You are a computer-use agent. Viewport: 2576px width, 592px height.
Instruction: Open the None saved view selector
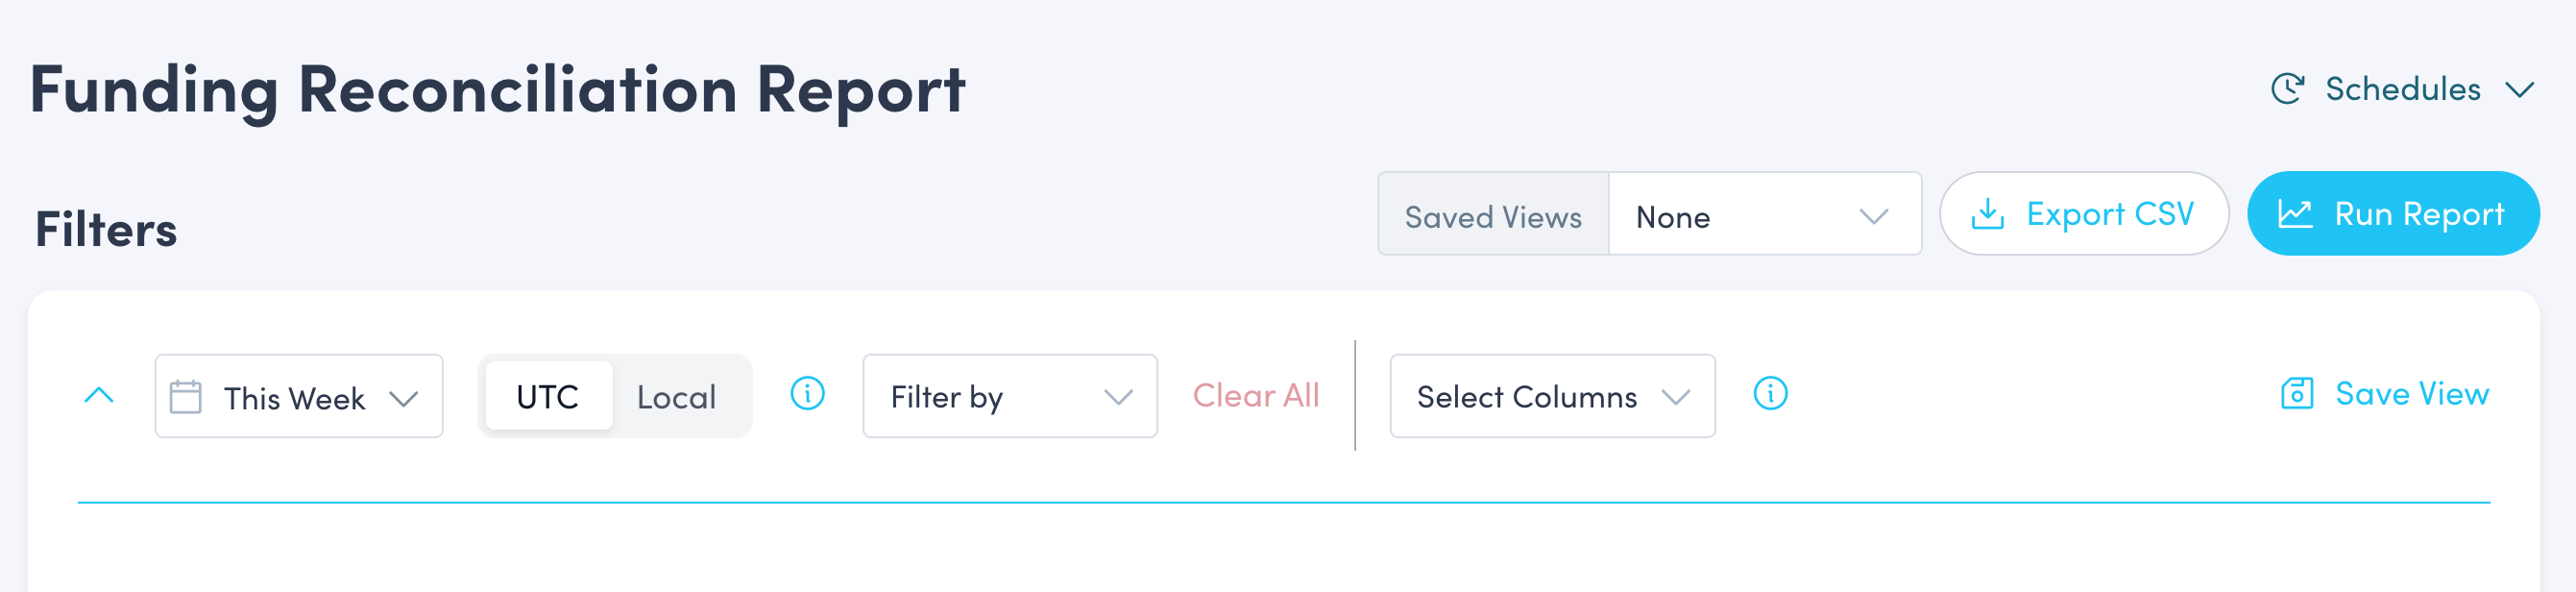click(1765, 216)
